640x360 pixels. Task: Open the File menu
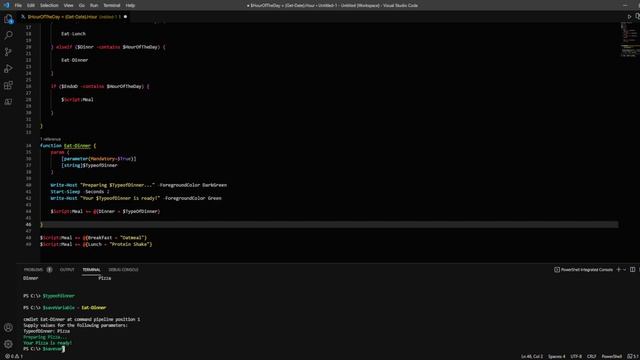click(18, 5)
